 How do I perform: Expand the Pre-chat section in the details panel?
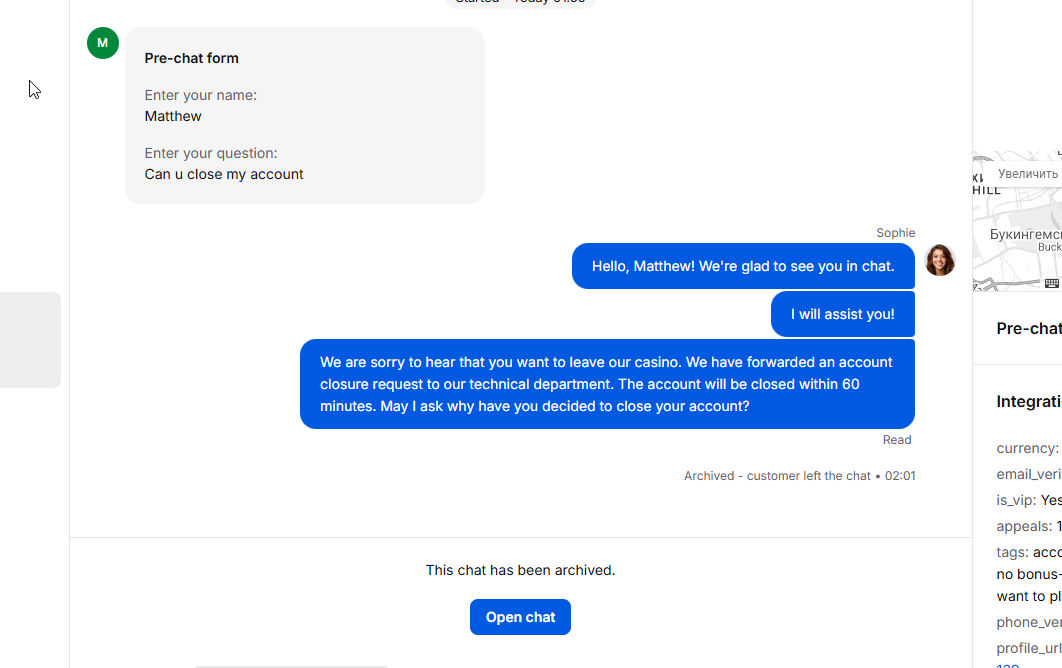click(1028, 329)
